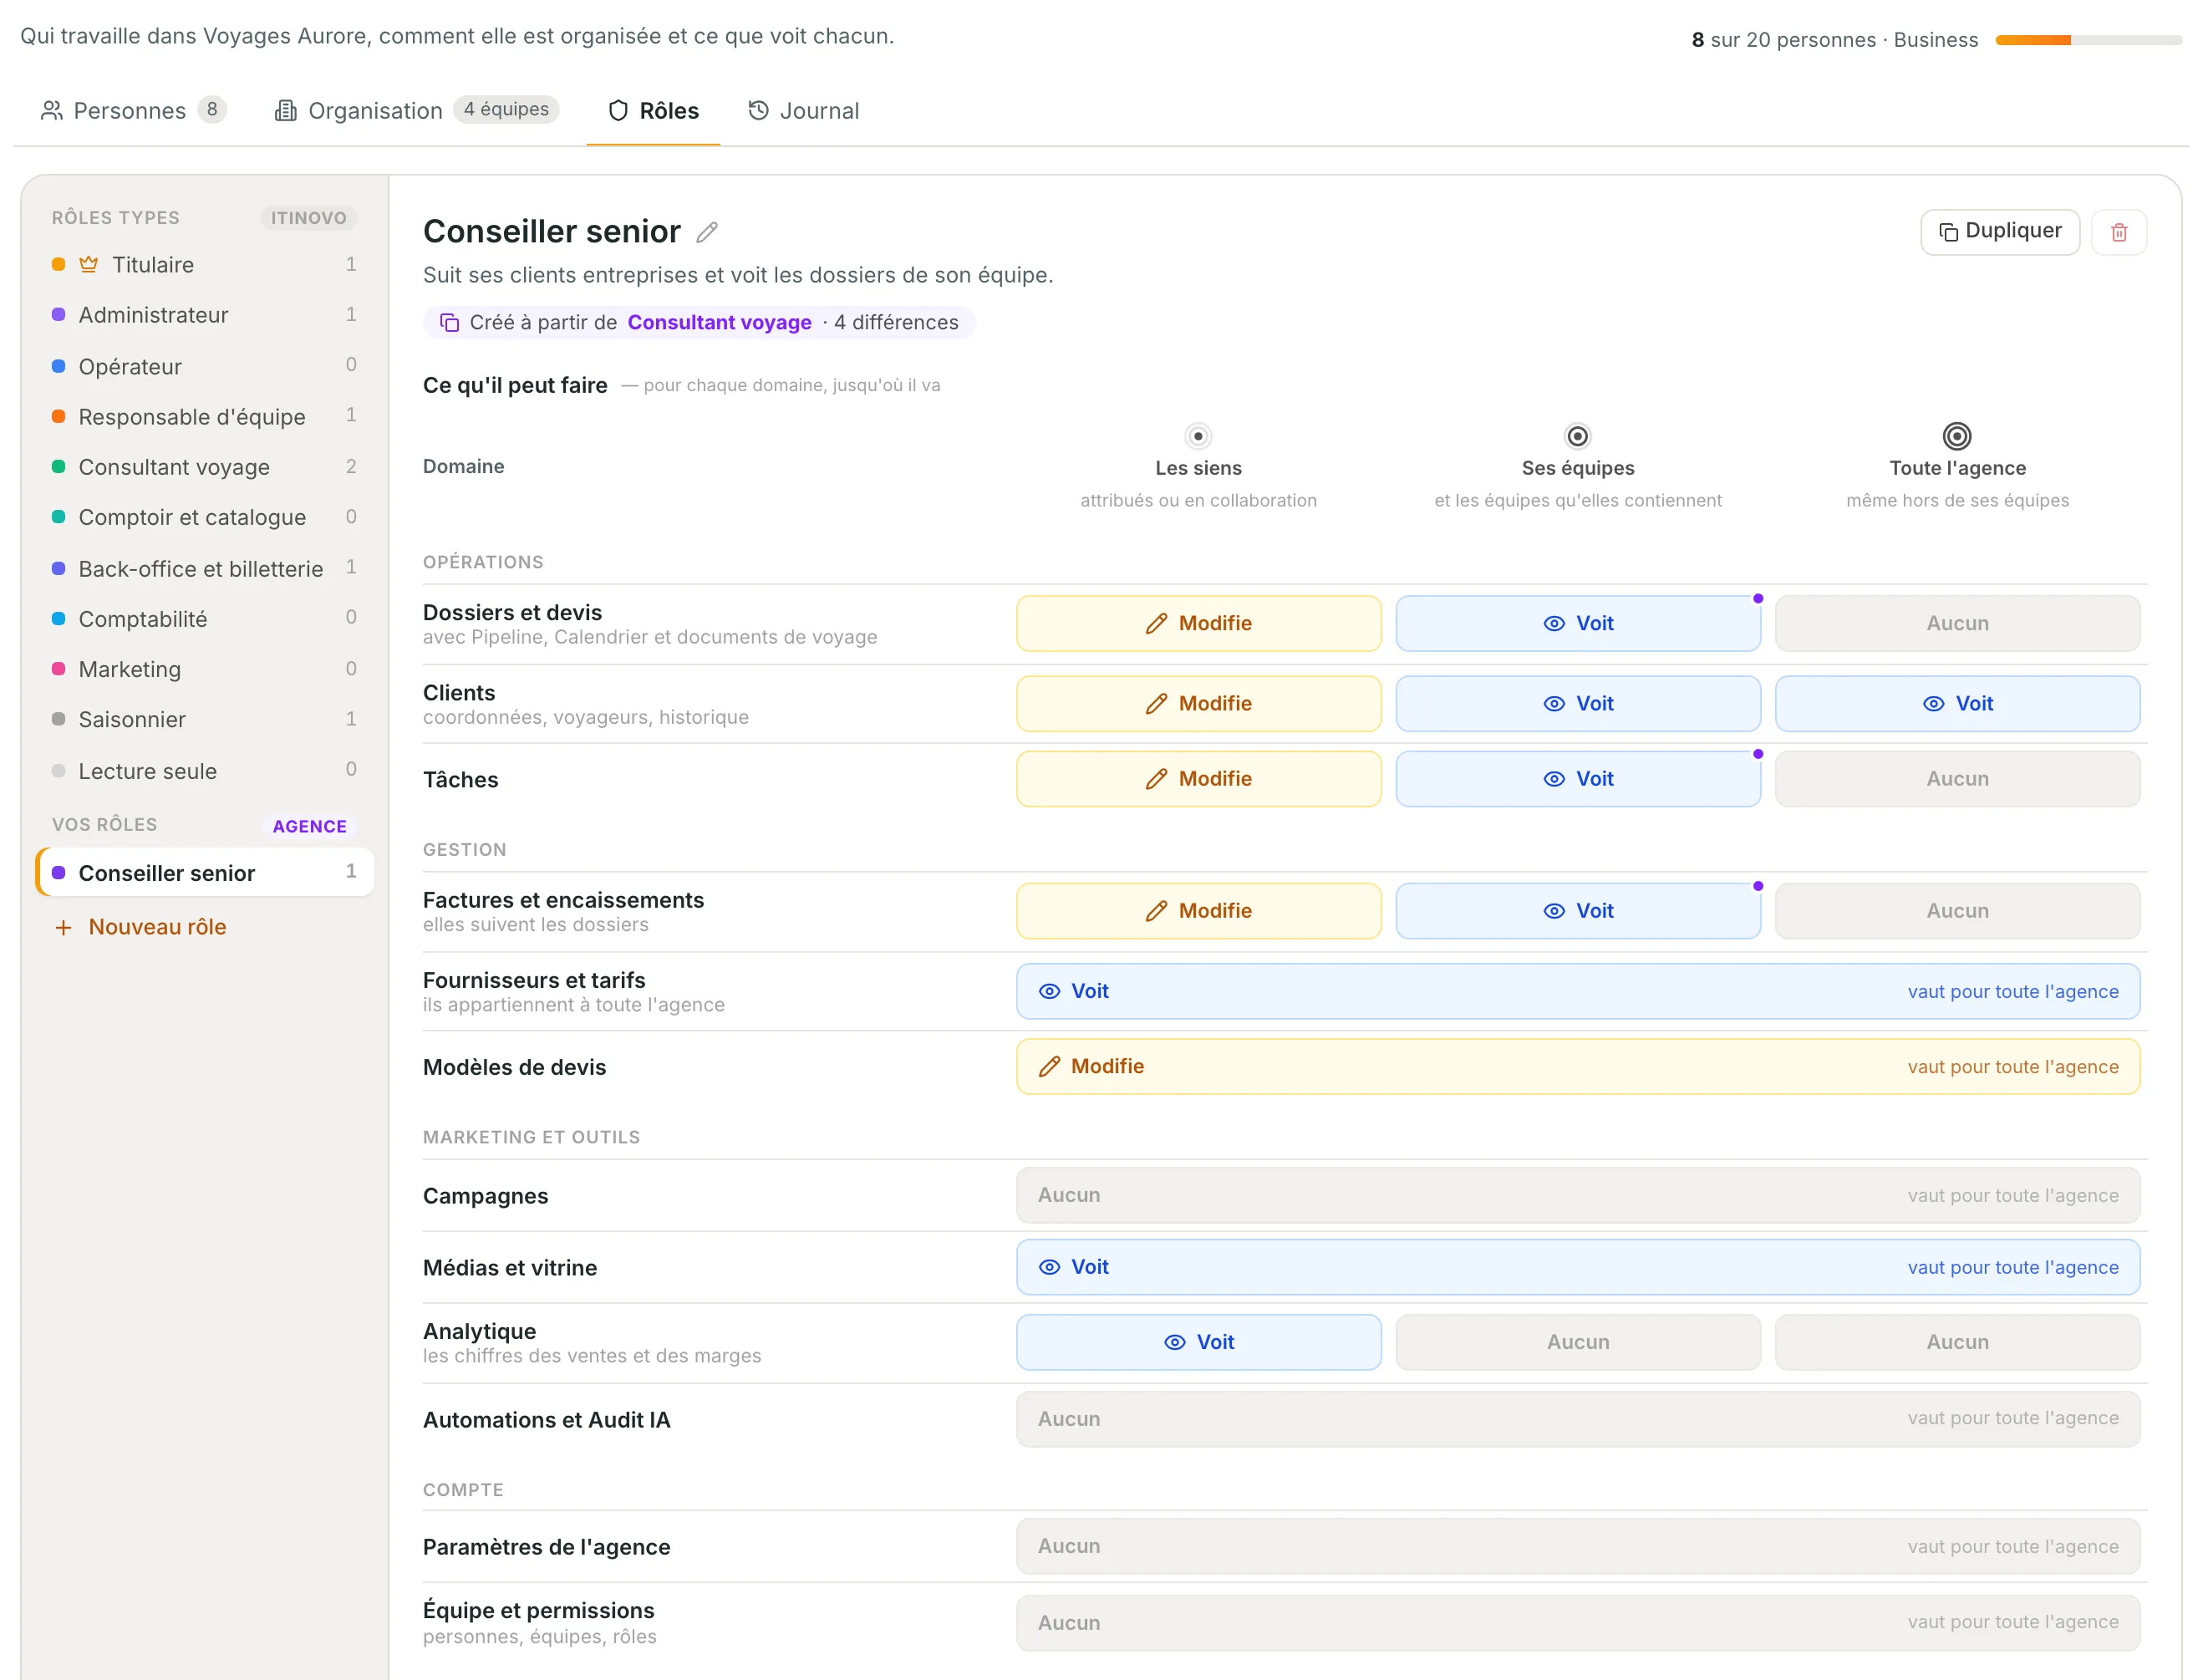Toggle Analytique Ses équipes Aucun cell
Image resolution: width=2203 pixels, height=1680 pixels.
1577,1342
